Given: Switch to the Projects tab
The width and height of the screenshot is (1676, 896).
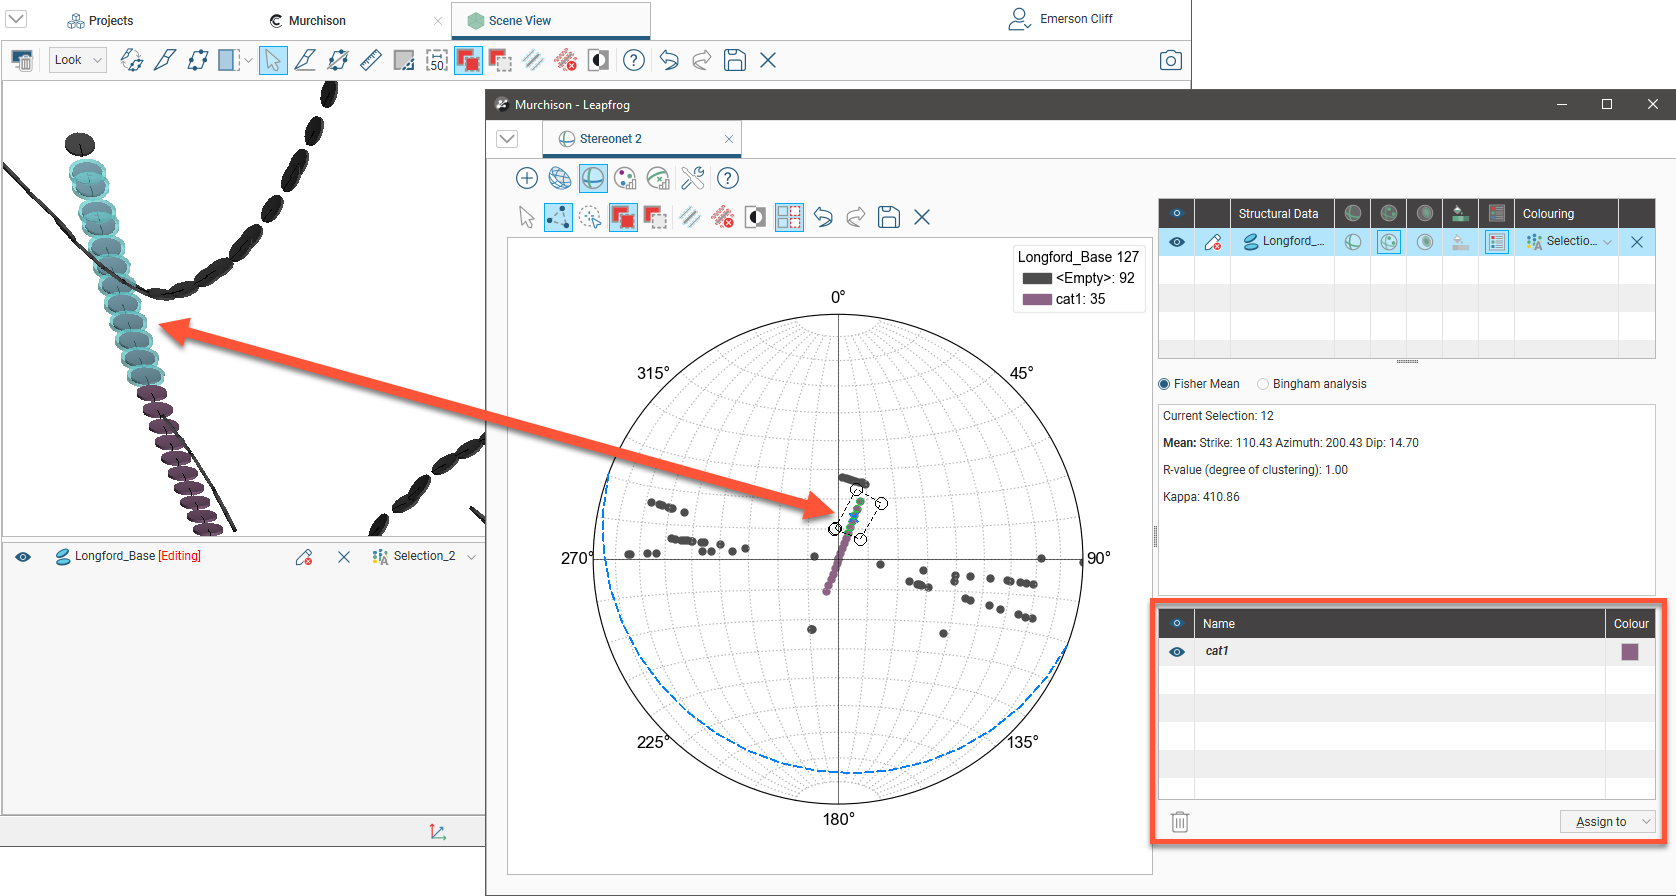Looking at the screenshot, I should click(x=100, y=20).
